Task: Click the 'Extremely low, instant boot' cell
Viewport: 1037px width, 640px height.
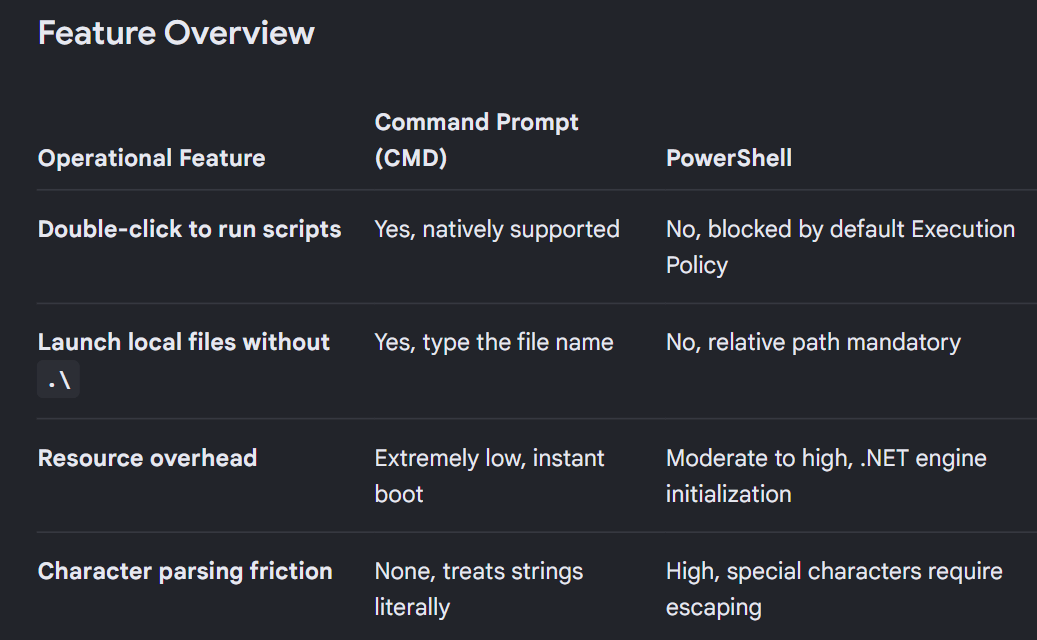Action: (489, 476)
